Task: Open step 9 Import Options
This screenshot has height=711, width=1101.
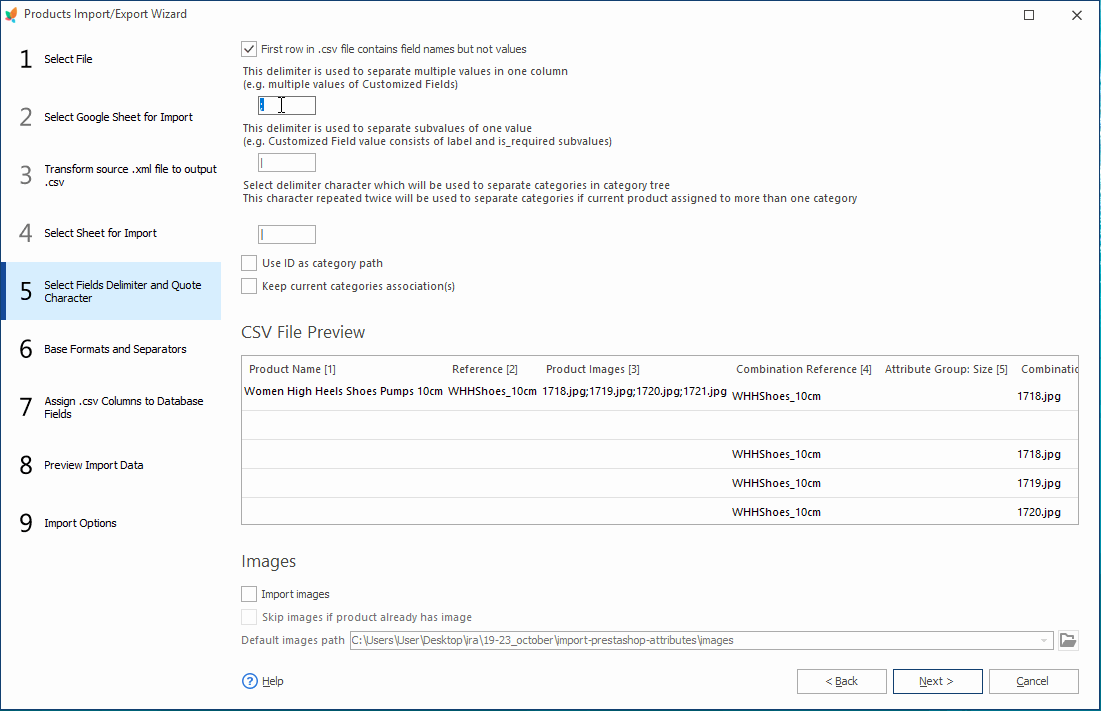Action: [x=111, y=523]
